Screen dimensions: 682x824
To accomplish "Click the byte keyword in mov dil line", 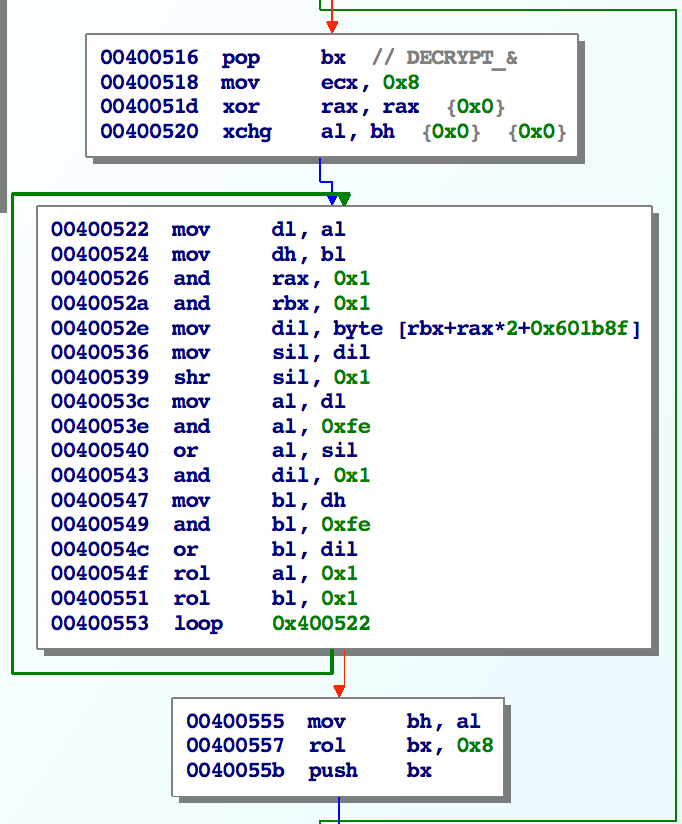I will (x=357, y=328).
